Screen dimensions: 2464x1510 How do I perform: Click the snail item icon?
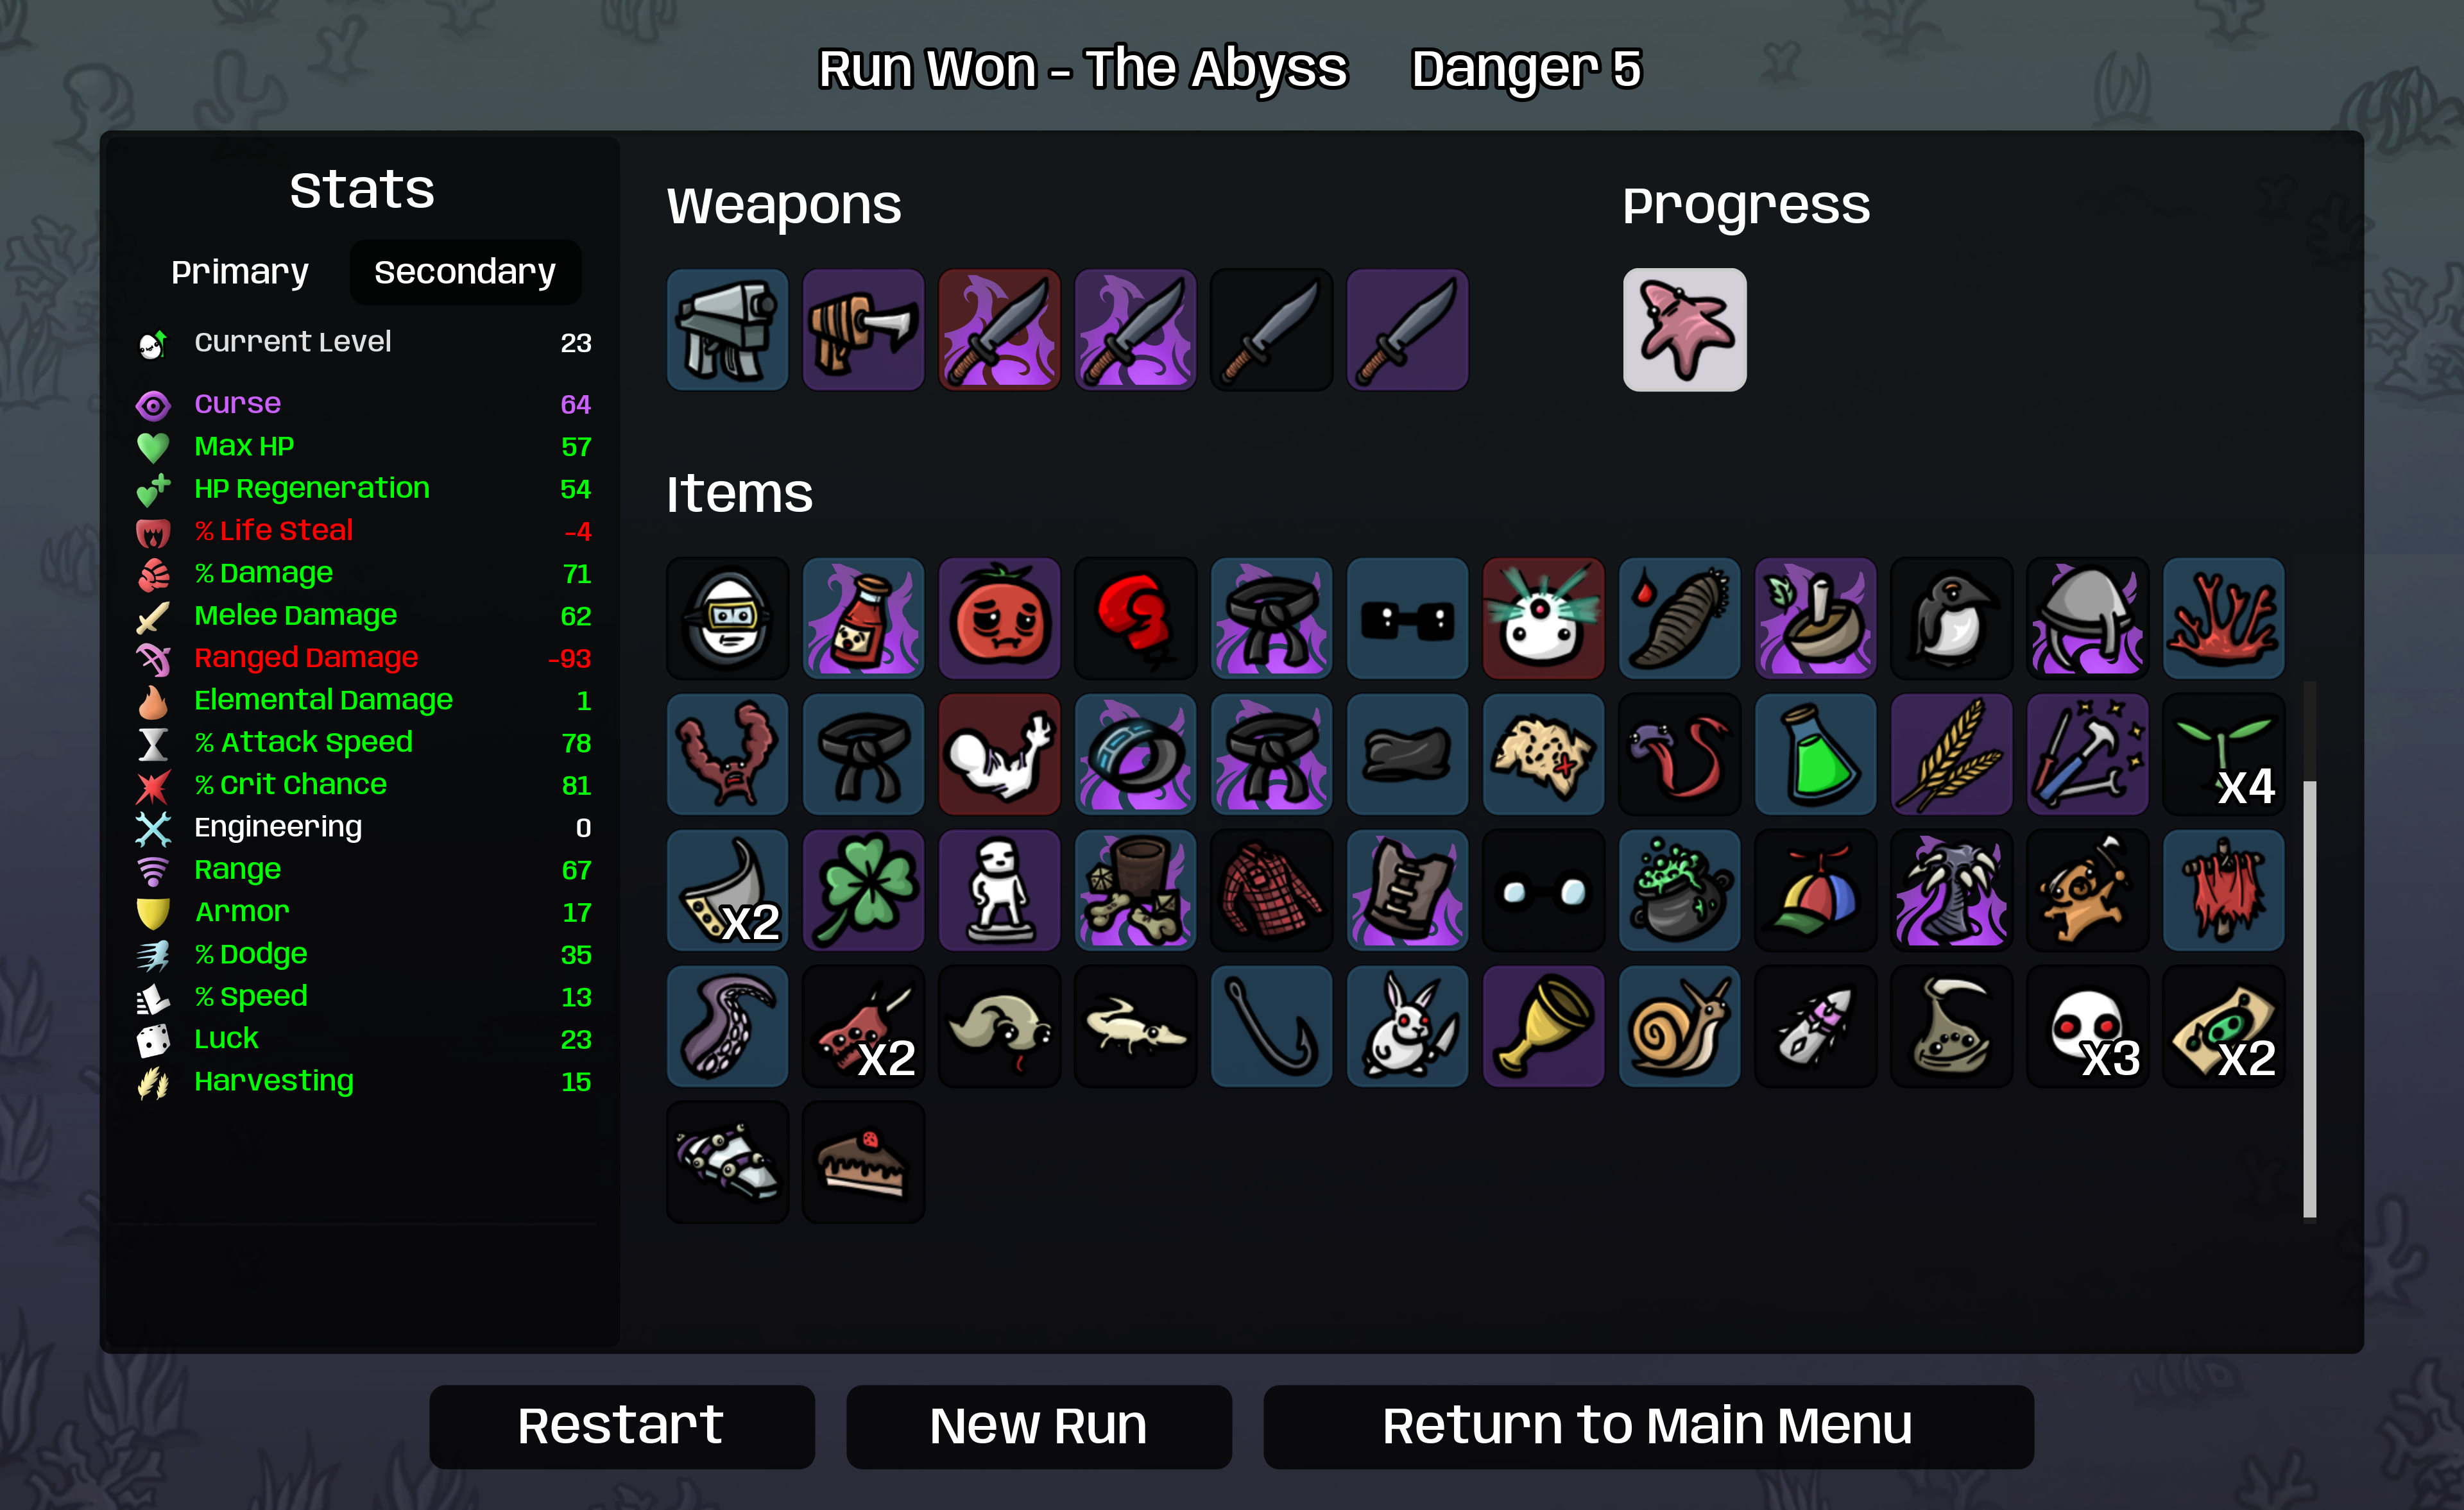(x=1679, y=1026)
